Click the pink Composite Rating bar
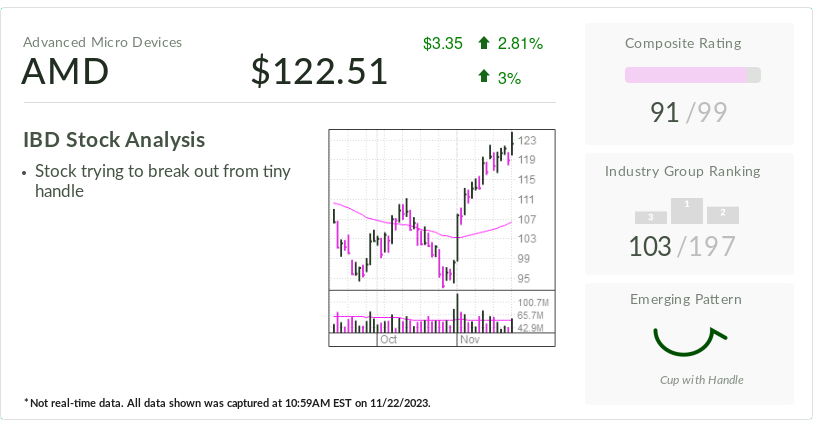 point(692,75)
